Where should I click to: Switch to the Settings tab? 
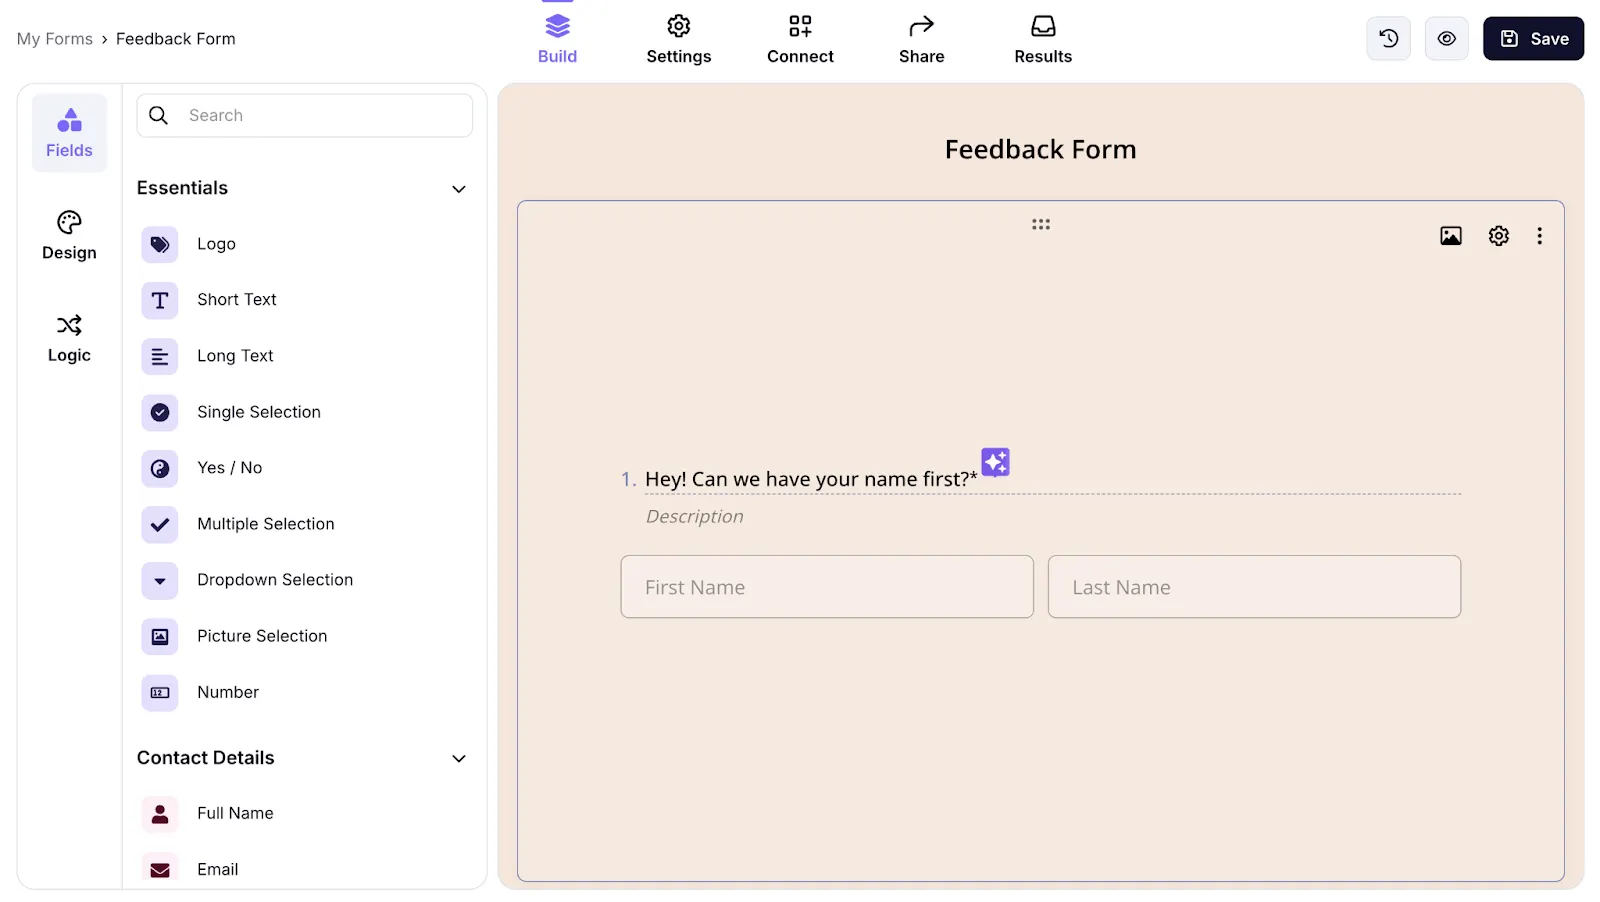click(x=679, y=38)
